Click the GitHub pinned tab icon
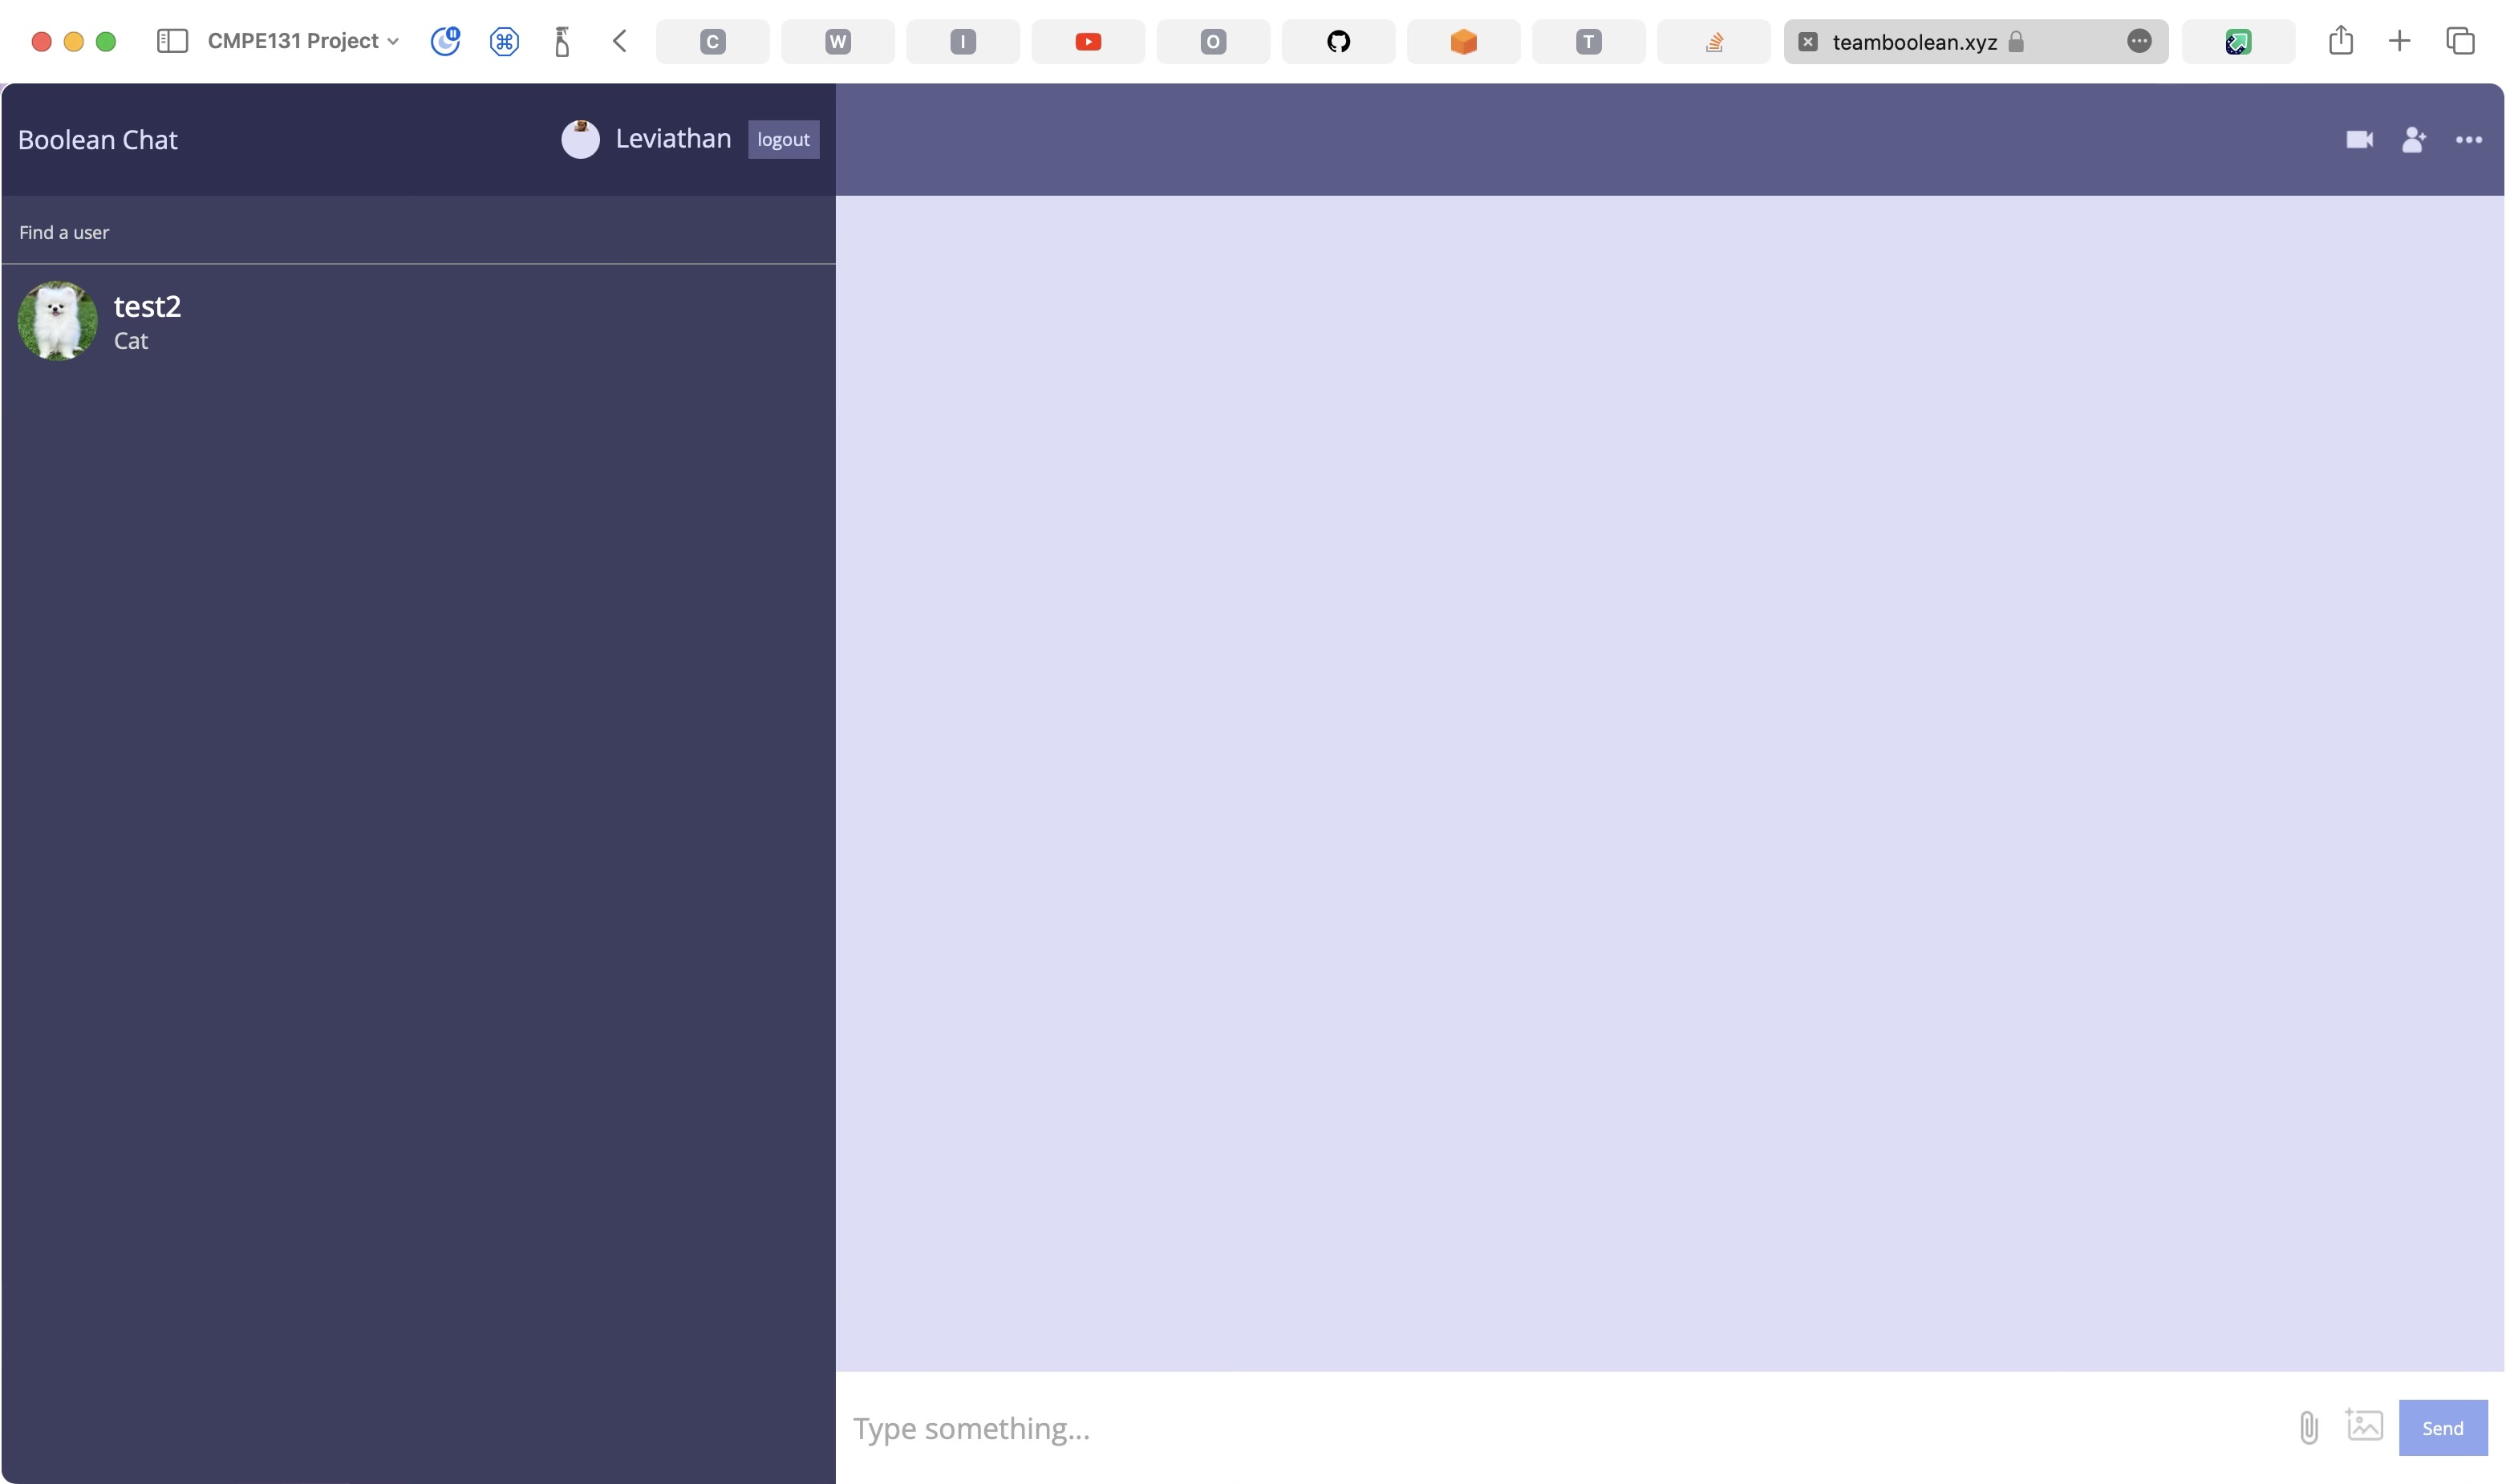2506x1484 pixels. pyautogui.click(x=1337, y=41)
